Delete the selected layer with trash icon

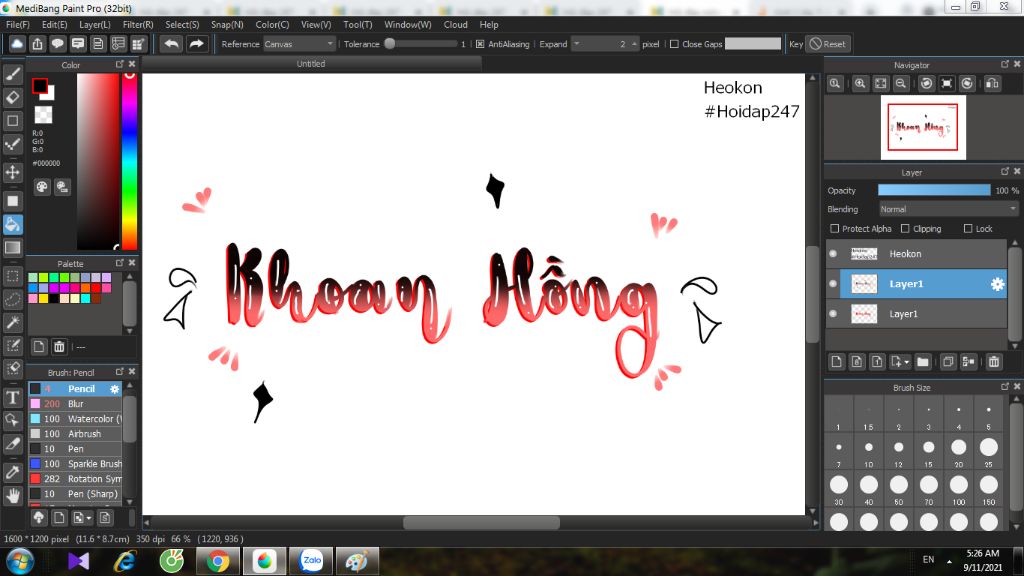click(994, 362)
